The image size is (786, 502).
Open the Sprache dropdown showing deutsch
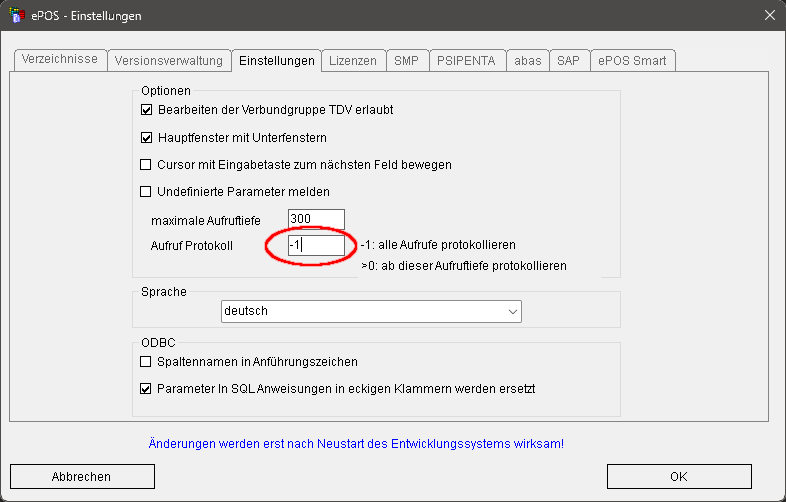[371, 311]
